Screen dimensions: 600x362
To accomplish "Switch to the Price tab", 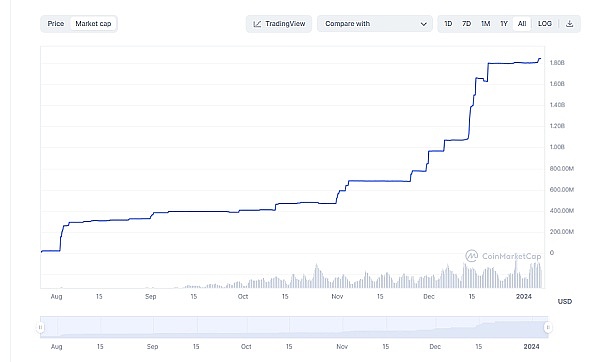I will [56, 24].
